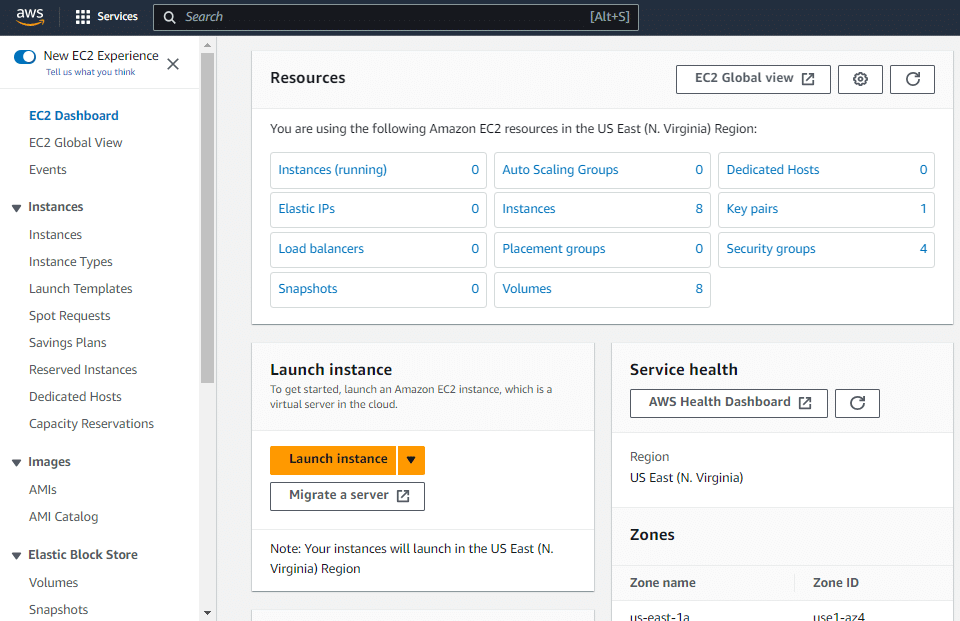Open the Key pairs resource link
The height and width of the screenshot is (621, 960).
[751, 209]
